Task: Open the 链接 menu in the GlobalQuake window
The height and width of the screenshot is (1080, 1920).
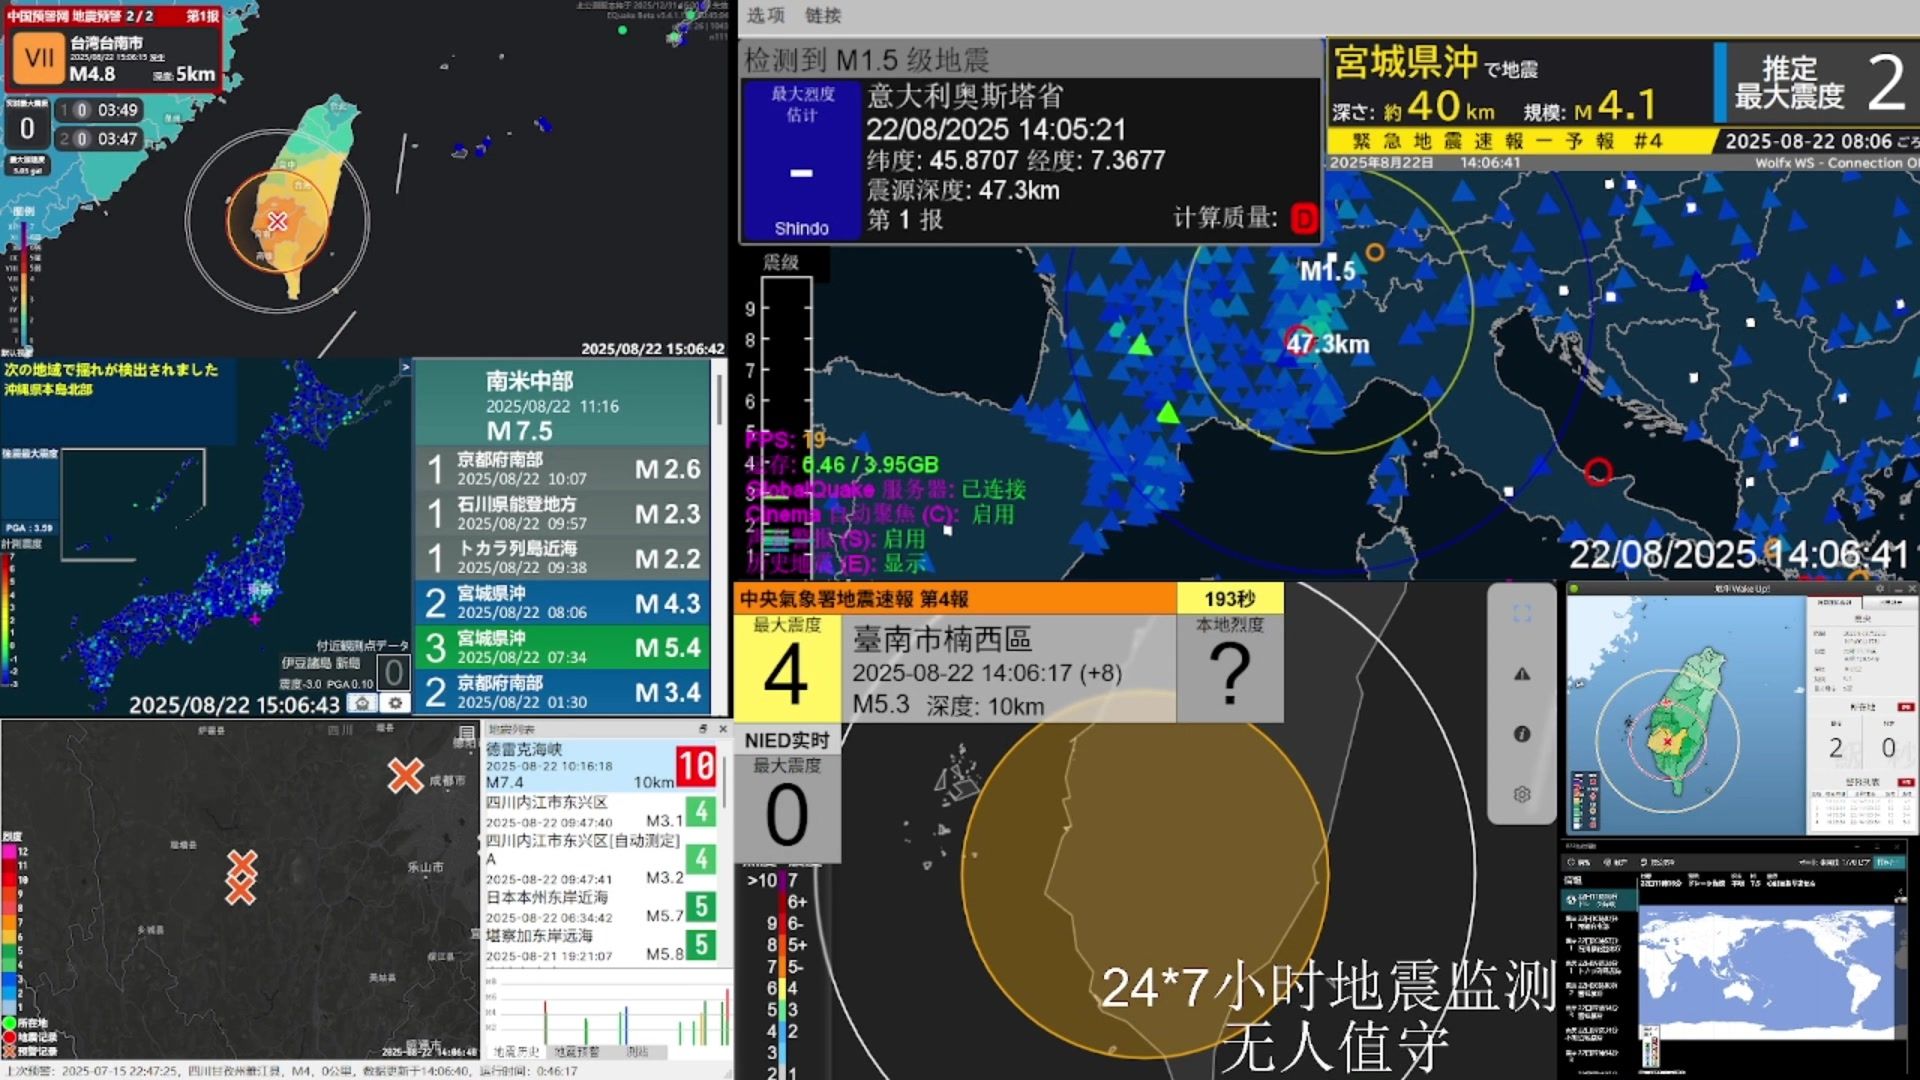Action: pyautogui.click(x=823, y=15)
